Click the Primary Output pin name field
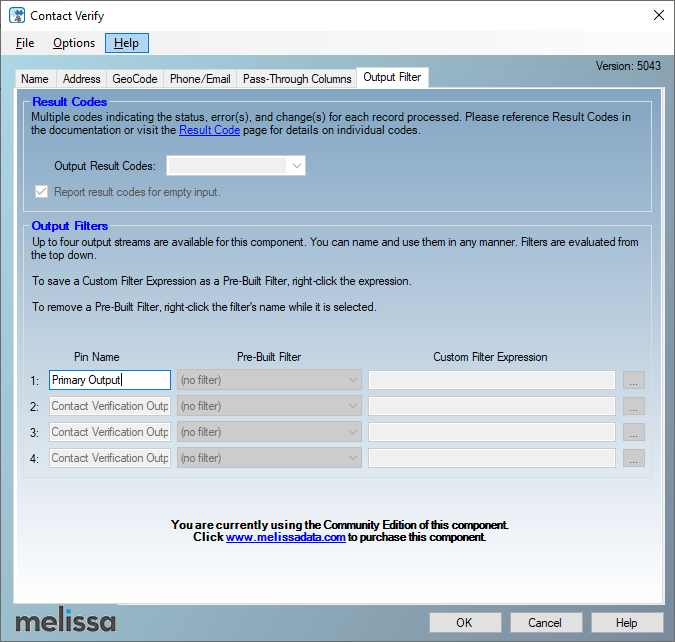This screenshot has height=642, width=675. tap(110, 380)
